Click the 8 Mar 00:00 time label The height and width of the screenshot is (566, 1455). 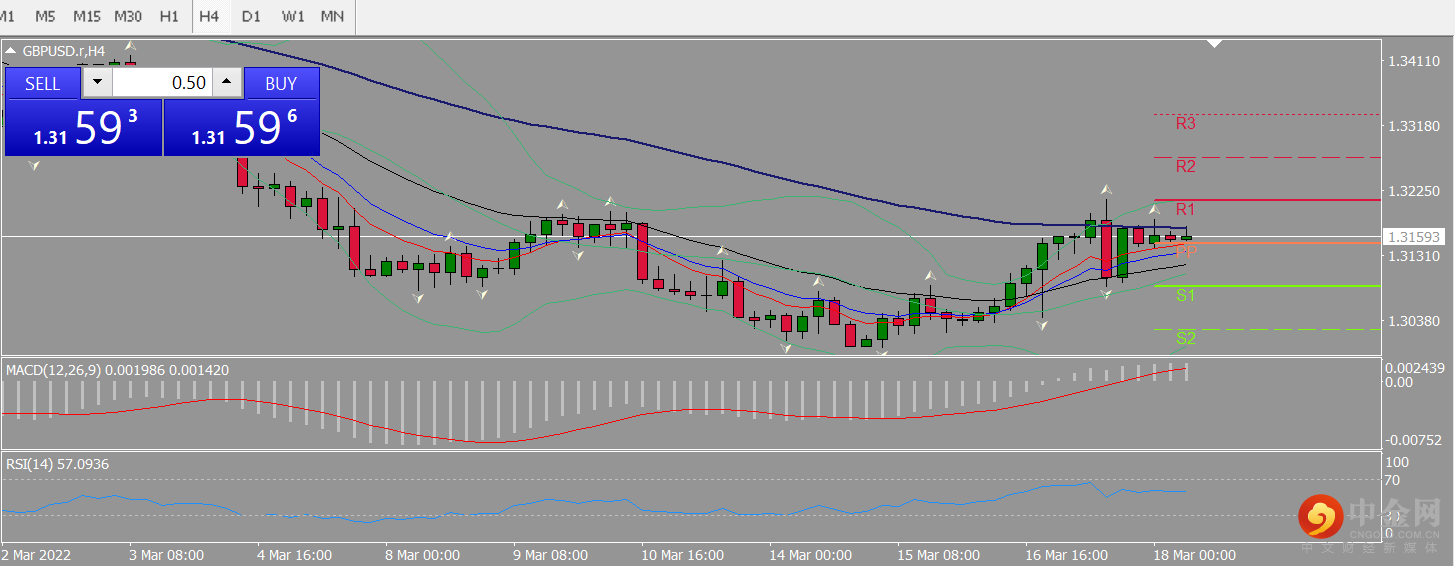[423, 555]
